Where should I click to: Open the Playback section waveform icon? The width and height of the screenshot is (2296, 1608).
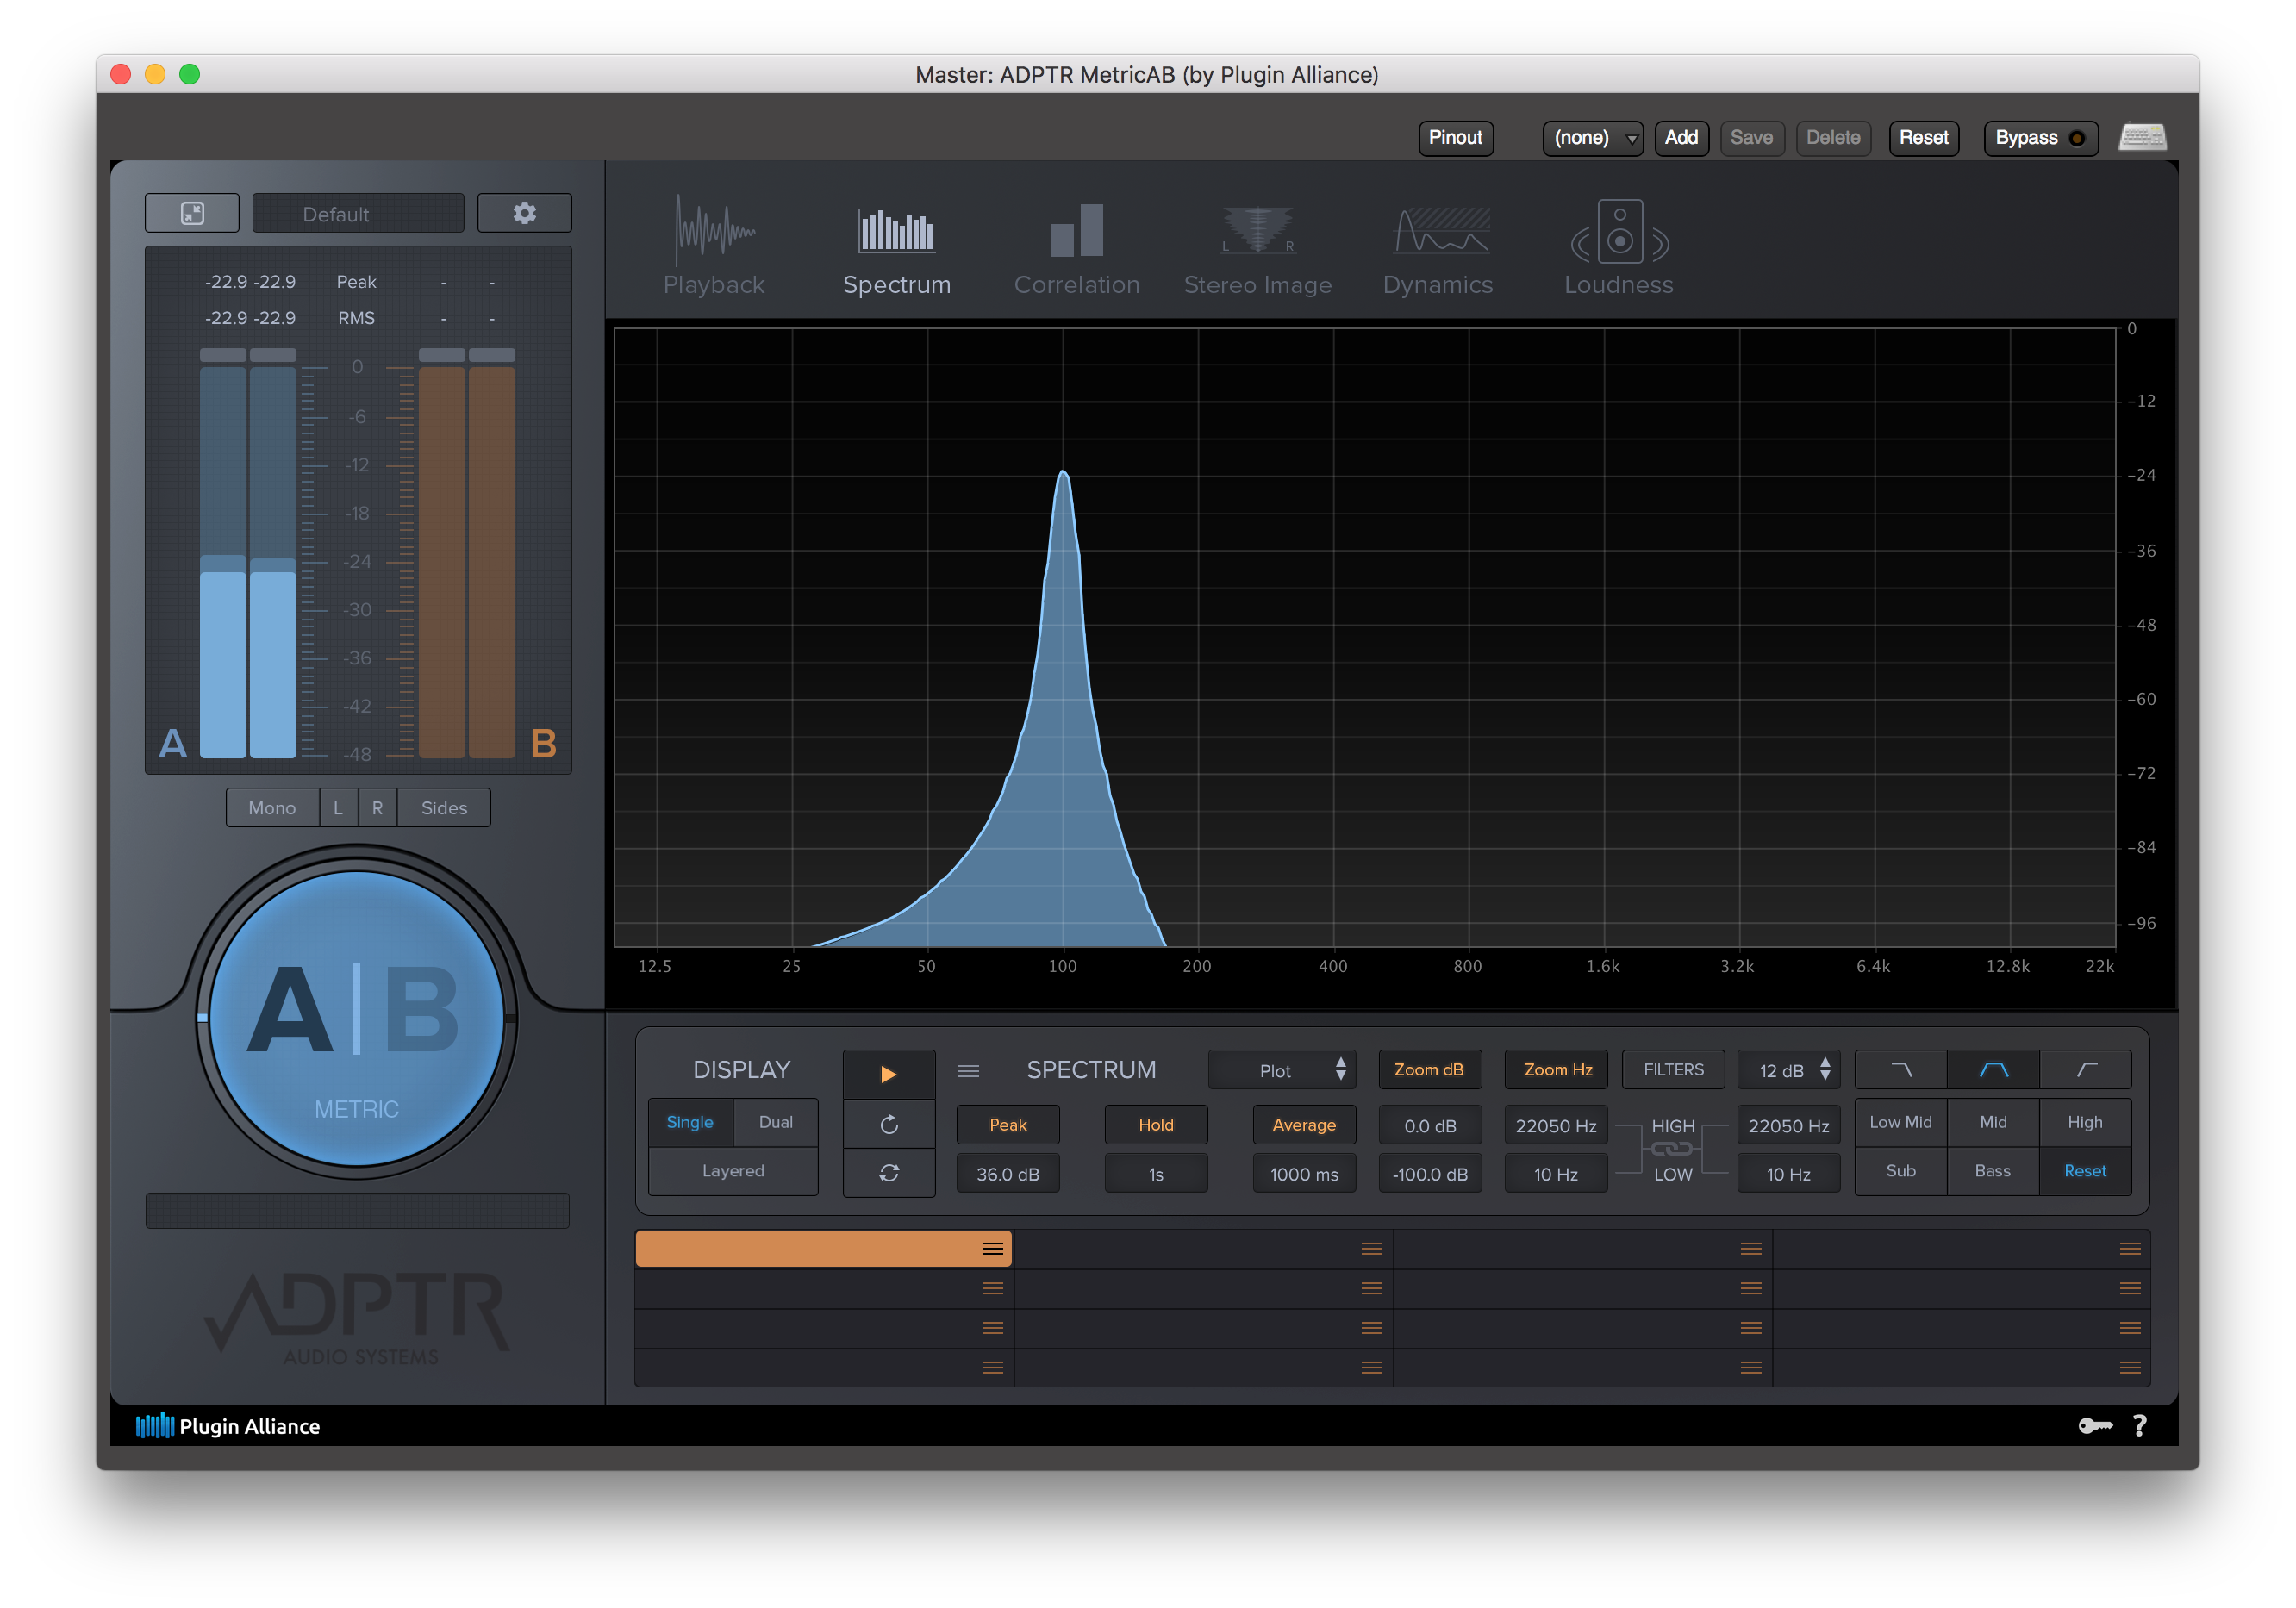714,230
